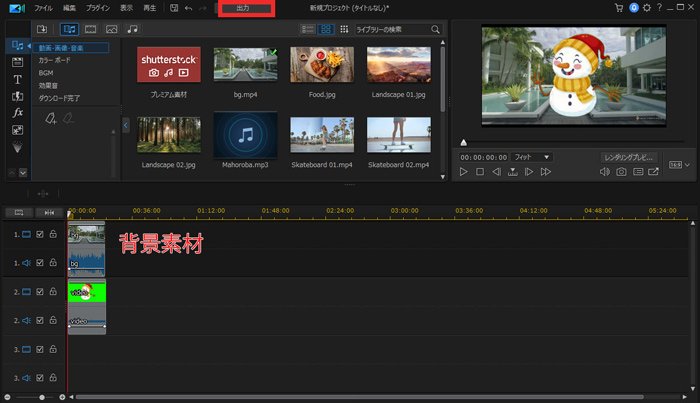Open the Media Room icon in sidebar
The width and height of the screenshot is (700, 403).
[17, 46]
